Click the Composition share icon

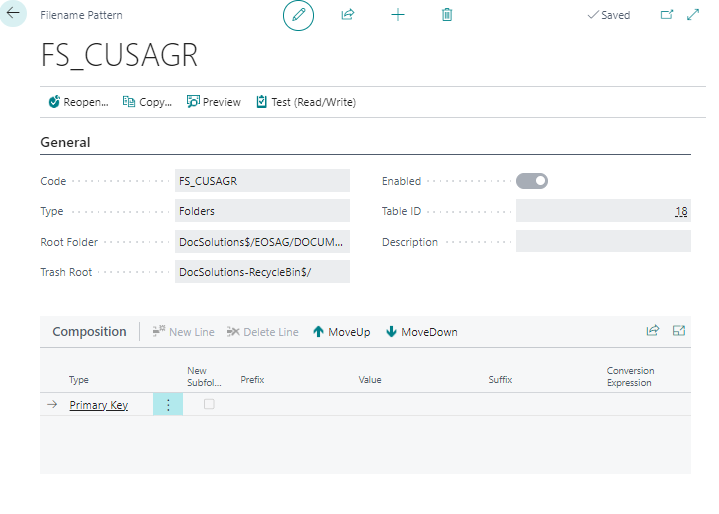(653, 331)
